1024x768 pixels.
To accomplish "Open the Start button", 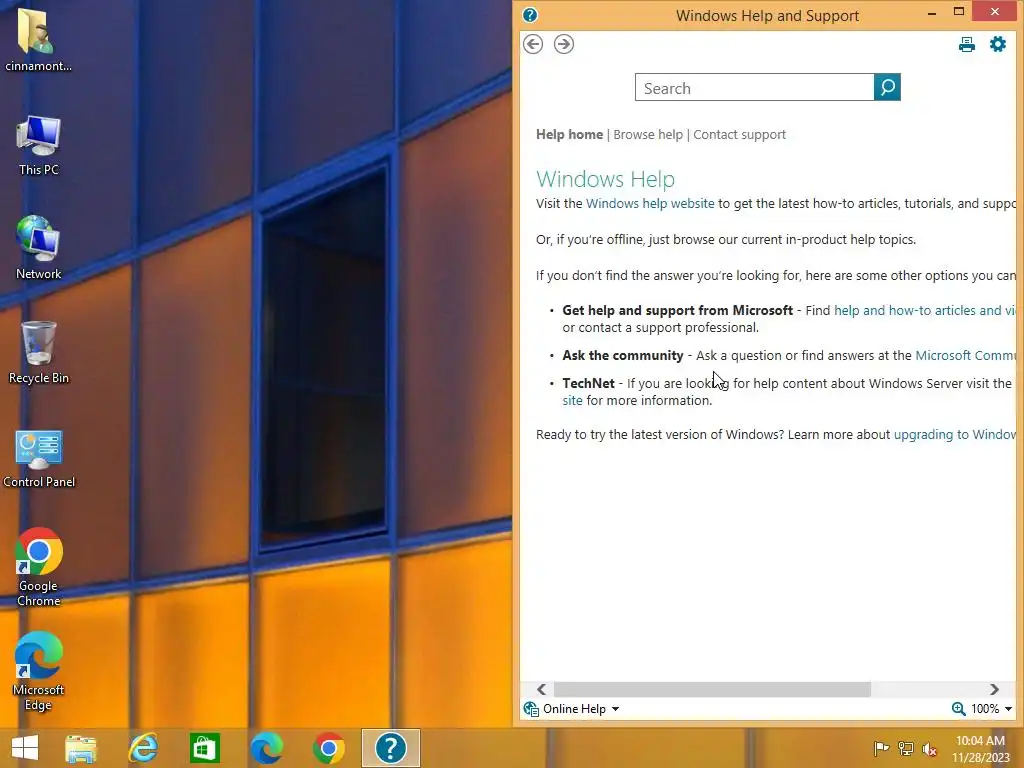I will [25, 748].
